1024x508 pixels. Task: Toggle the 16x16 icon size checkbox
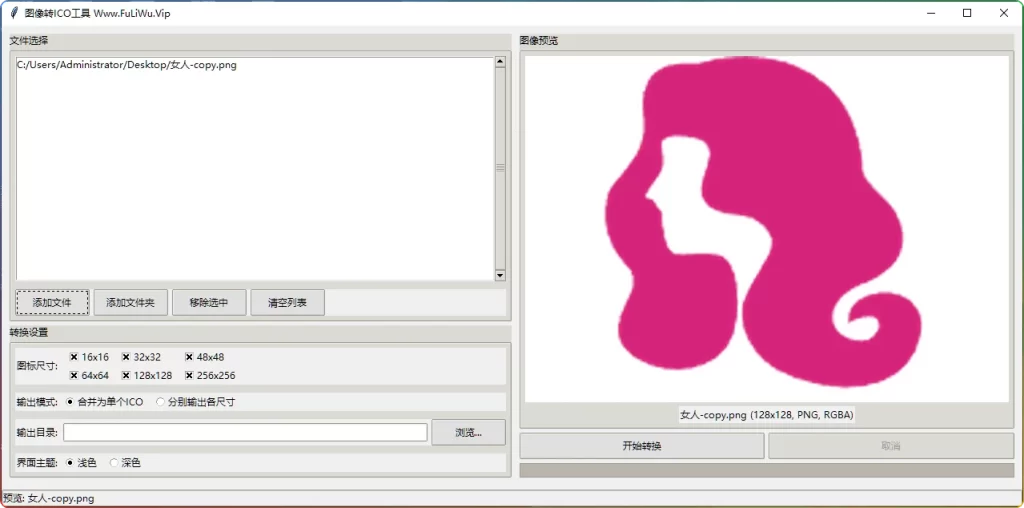tap(89, 357)
